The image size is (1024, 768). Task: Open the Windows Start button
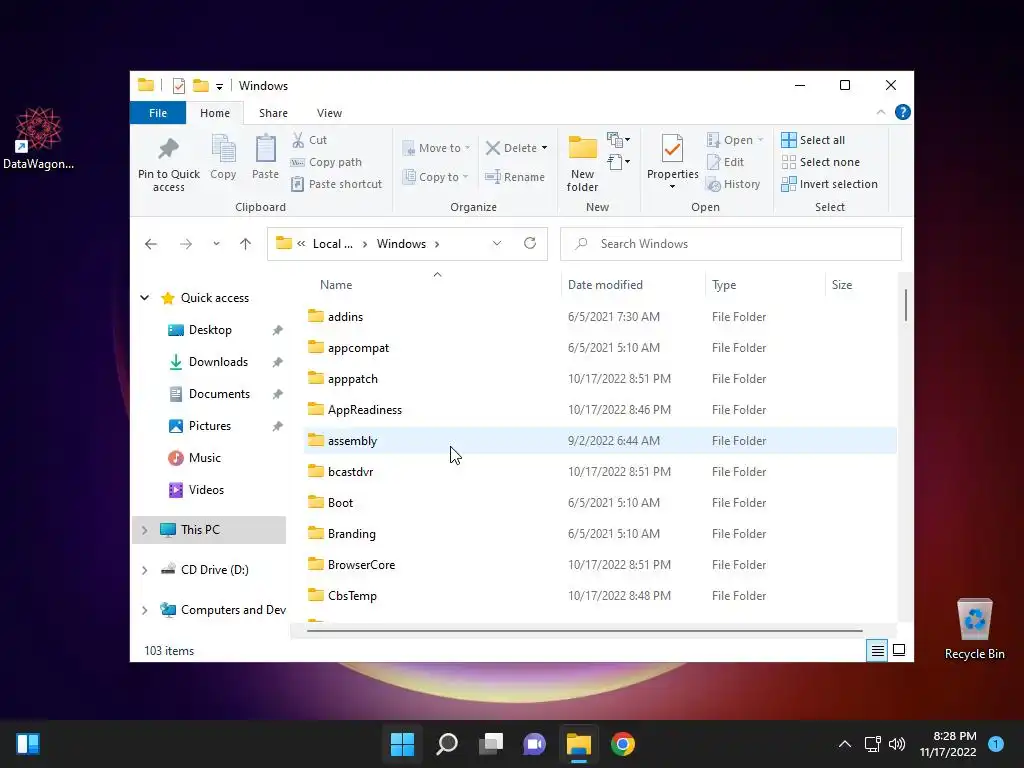pyautogui.click(x=402, y=744)
